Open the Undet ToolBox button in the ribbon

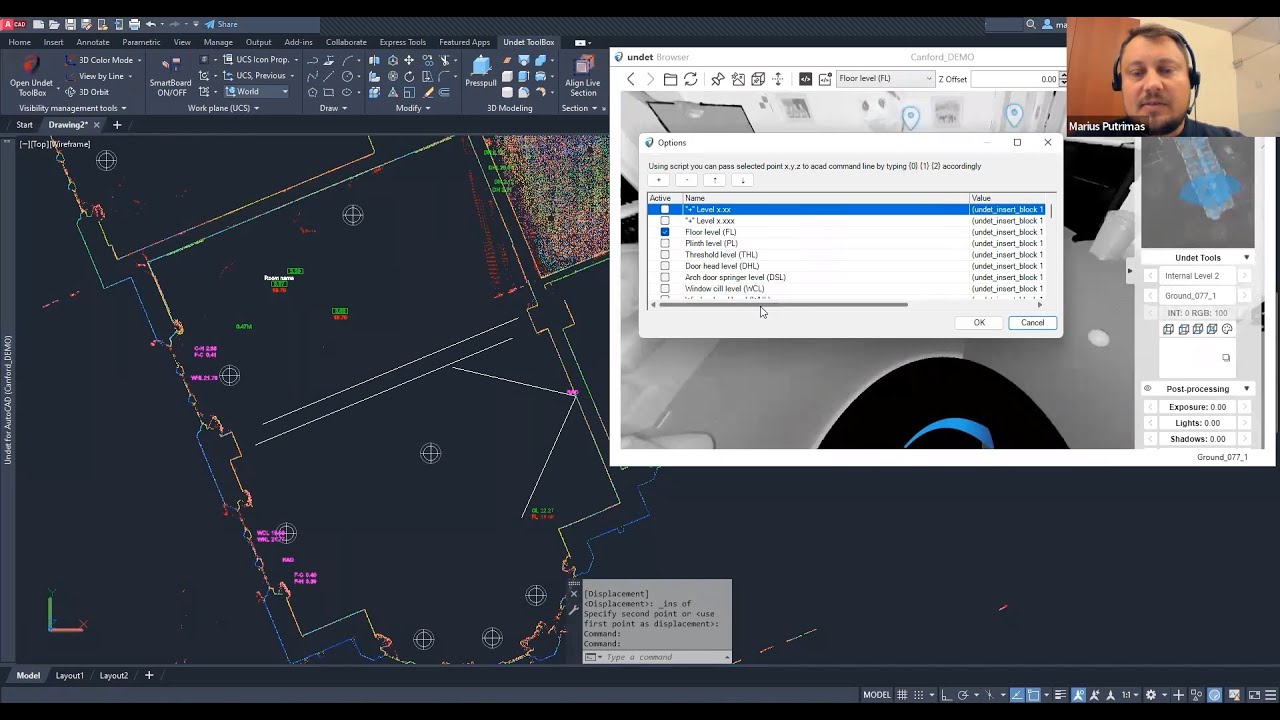pos(31,77)
